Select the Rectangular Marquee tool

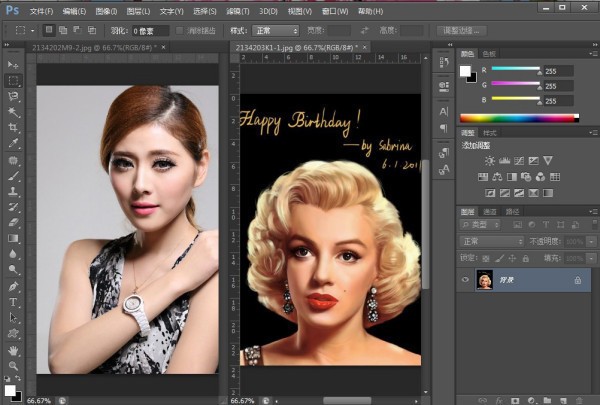(x=13, y=80)
